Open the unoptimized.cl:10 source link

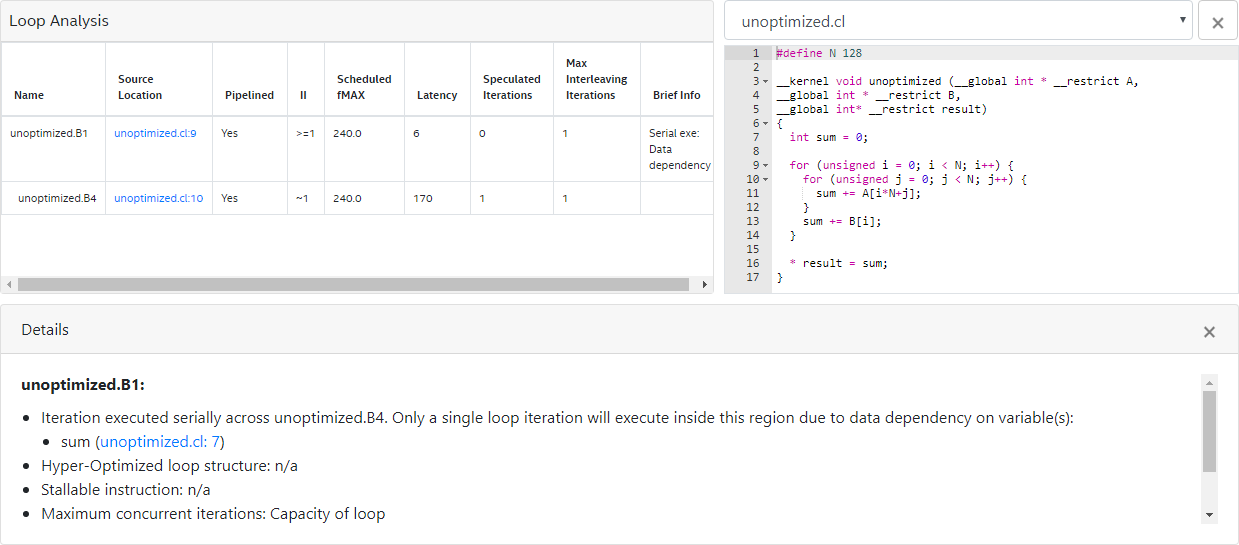tap(158, 198)
